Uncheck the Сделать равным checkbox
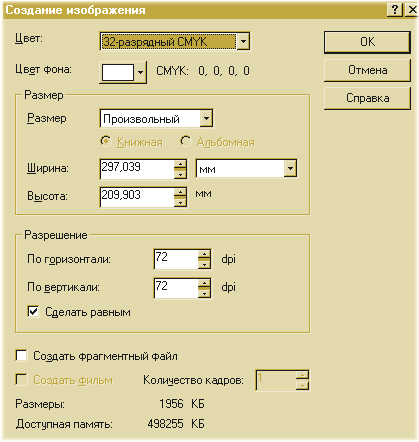Viewport: 419px width, 442px height. pos(33,312)
